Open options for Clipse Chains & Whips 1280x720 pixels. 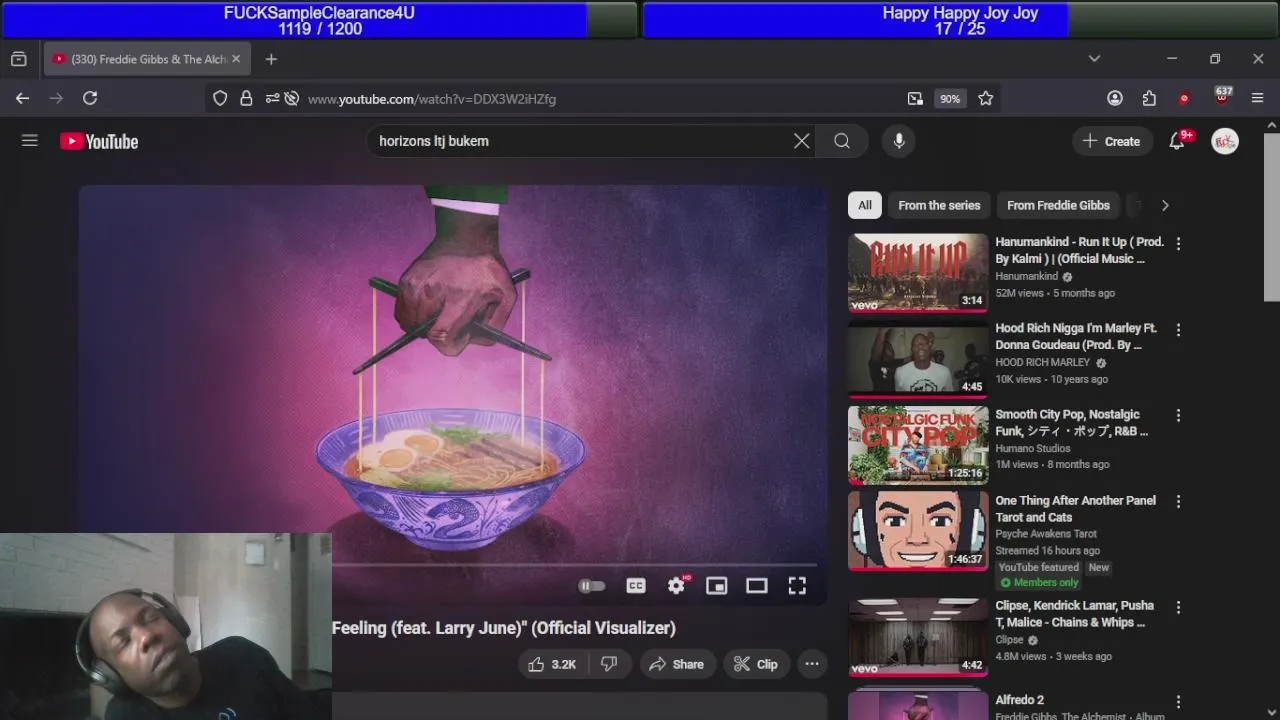pos(1178,607)
